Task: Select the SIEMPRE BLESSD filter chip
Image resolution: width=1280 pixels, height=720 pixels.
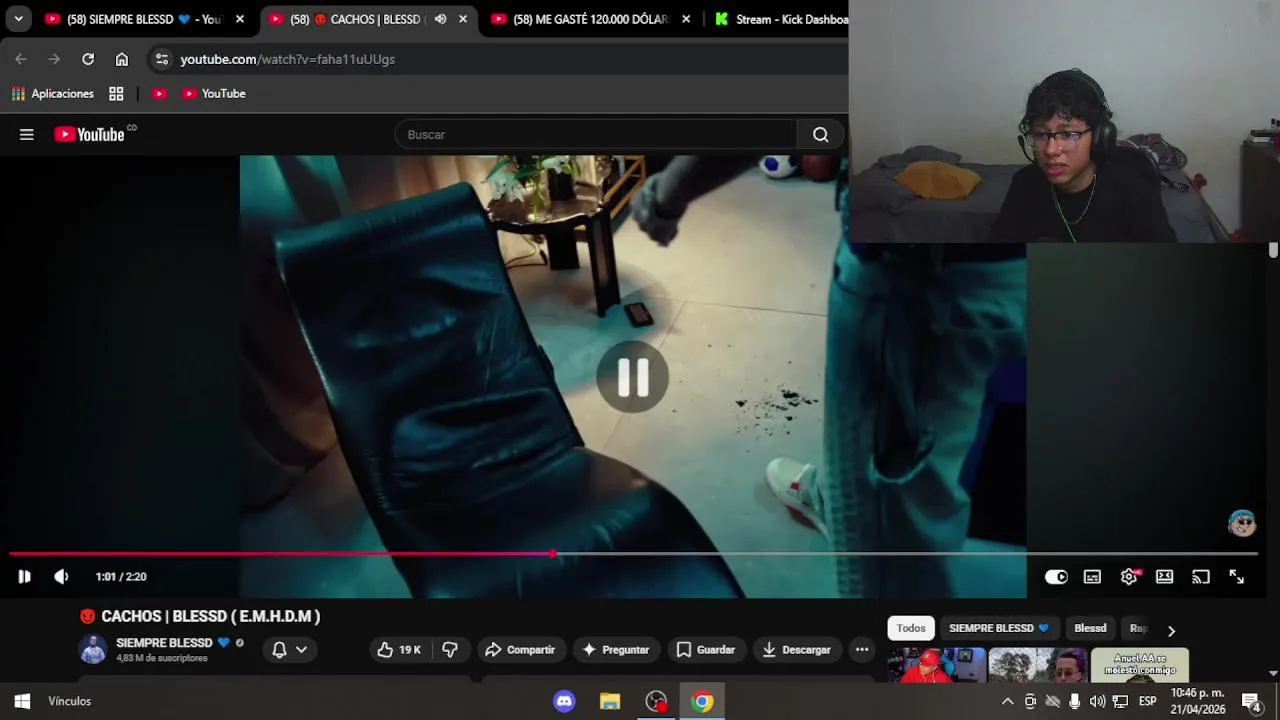Action: 999,628
